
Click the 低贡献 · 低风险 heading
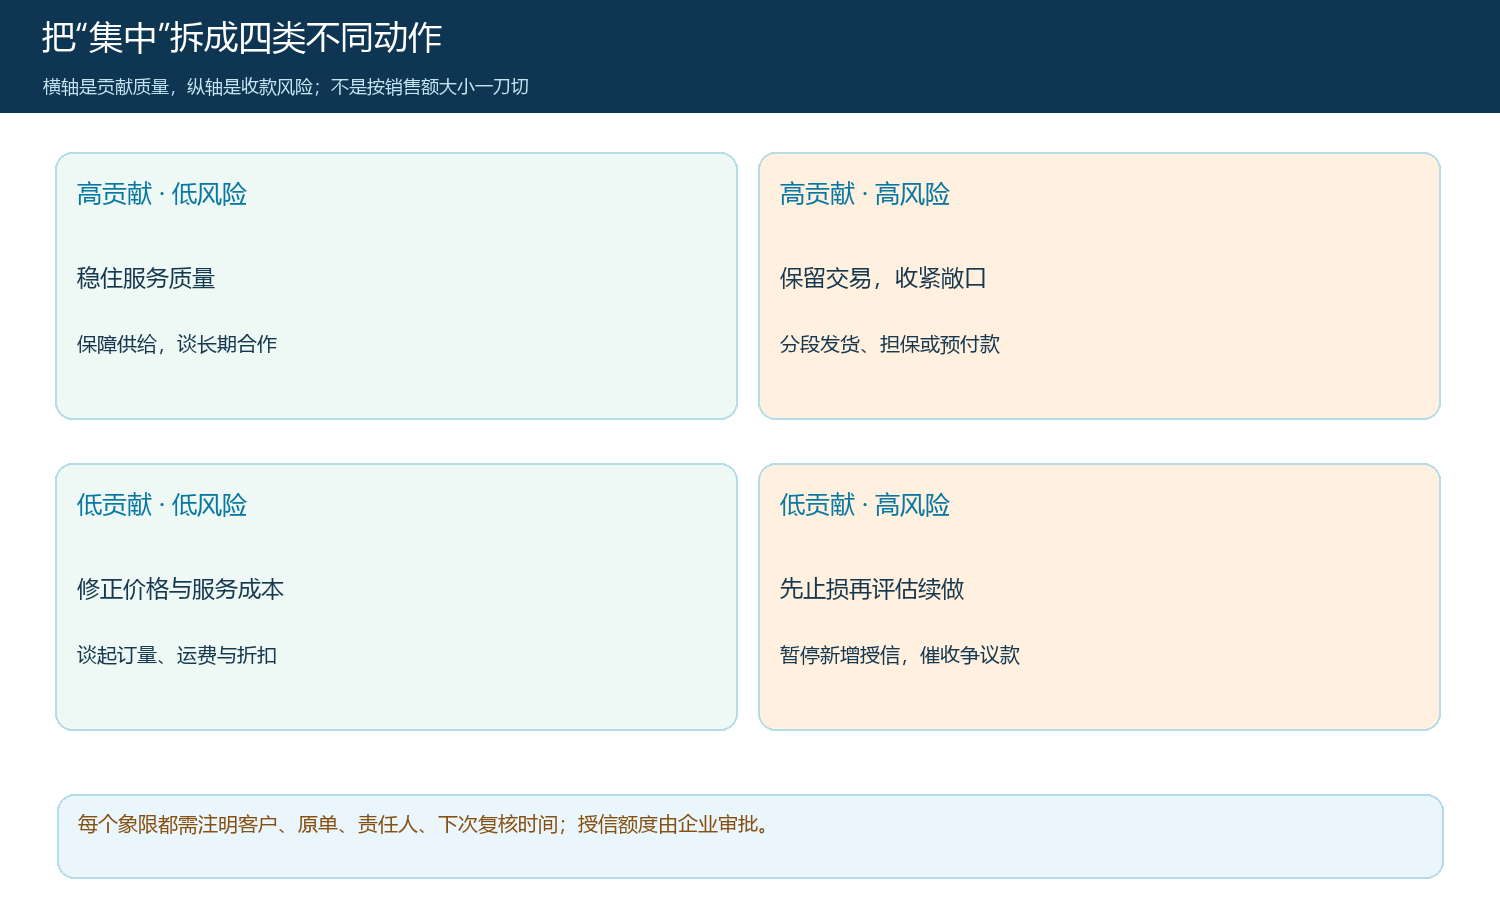pyautogui.click(x=162, y=505)
